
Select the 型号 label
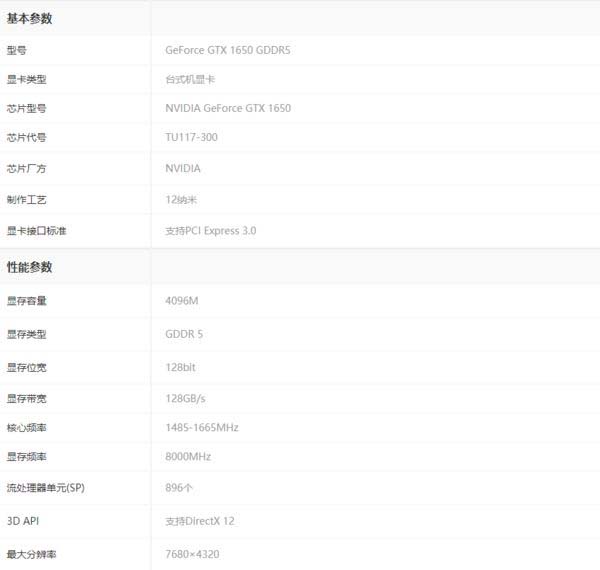tap(16, 50)
